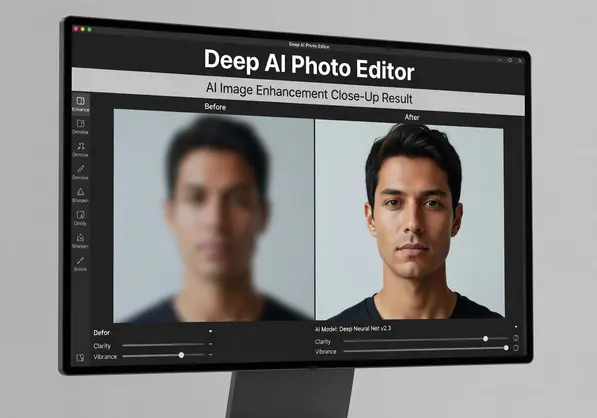Reset the After Clarity slider with its circle icon
This screenshot has height=418, width=597.
coord(516,338)
